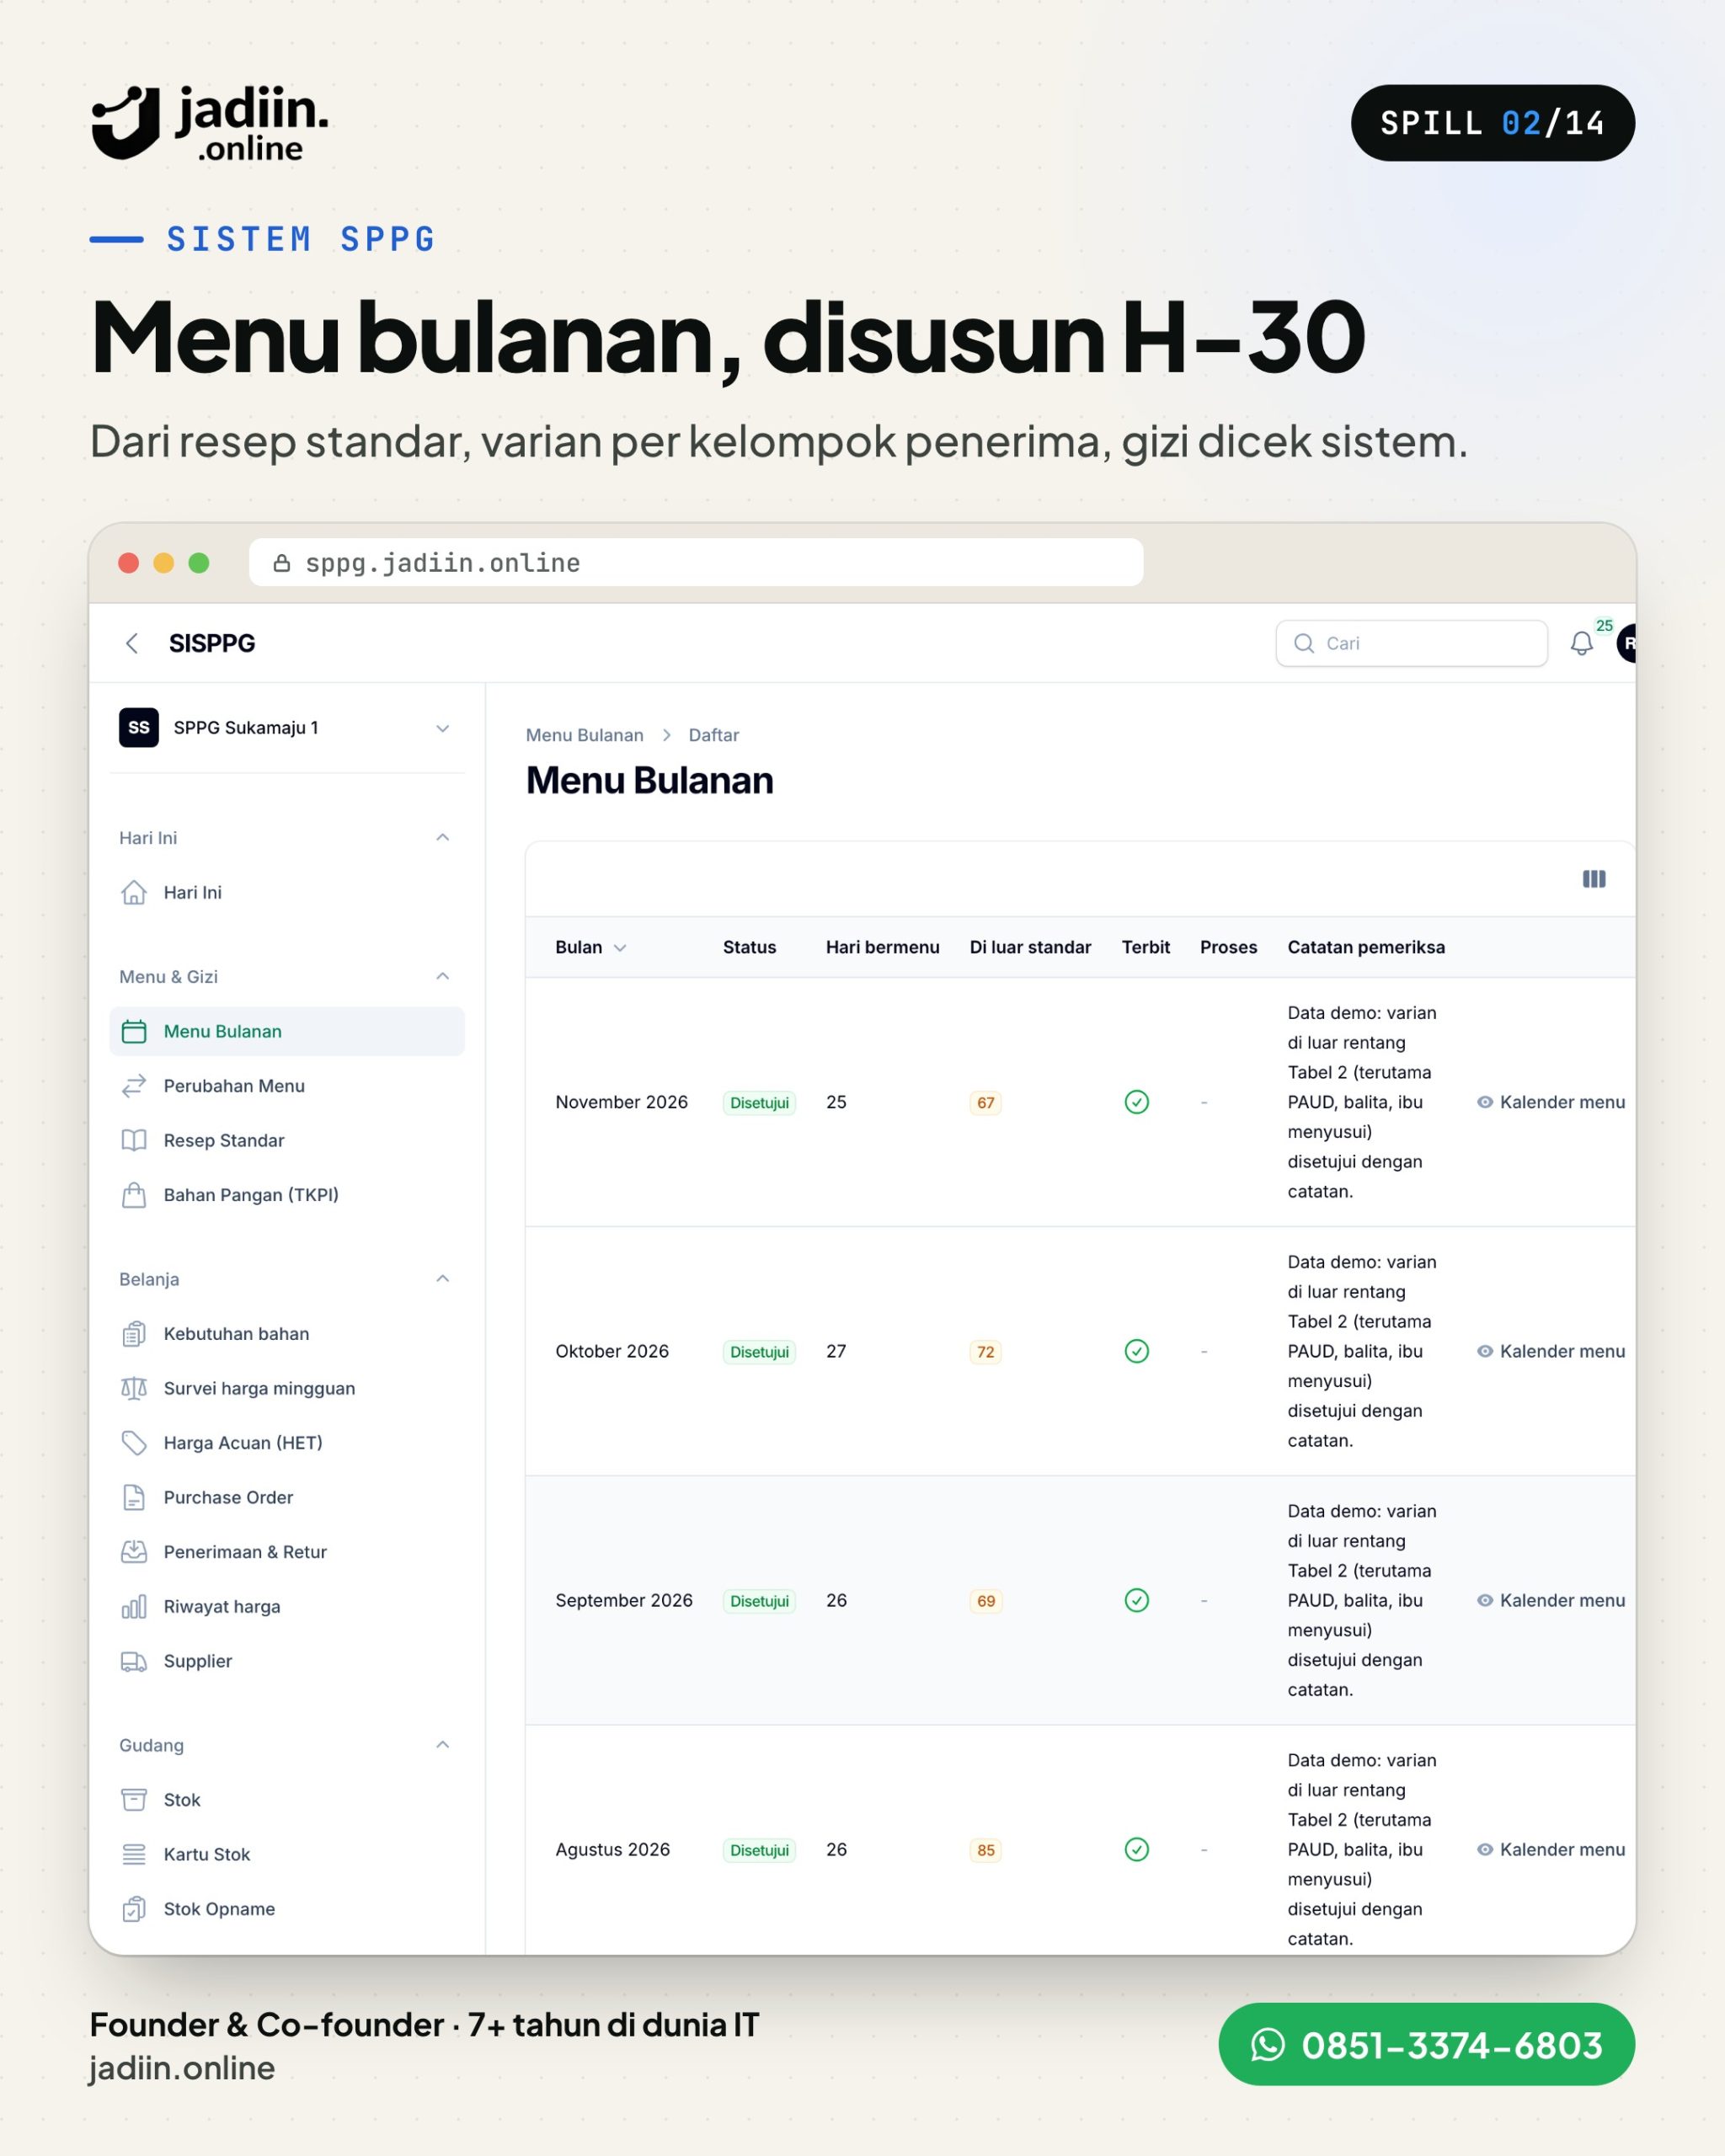The width and height of the screenshot is (1725, 2156).
Task: Open Kalender menu for September 2026
Action: click(1551, 1600)
